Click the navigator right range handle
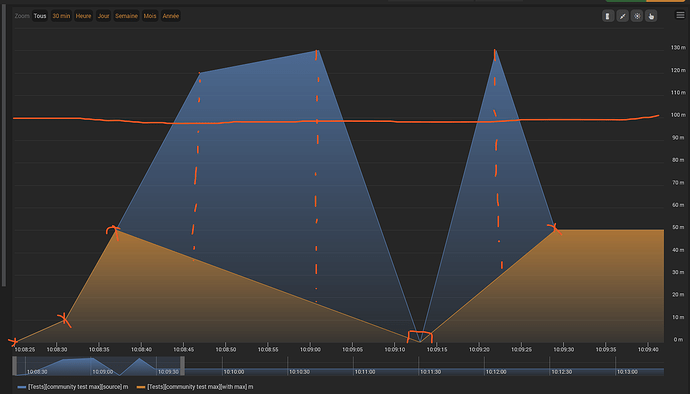Screen dimensions: 690x394 coord(182,366)
